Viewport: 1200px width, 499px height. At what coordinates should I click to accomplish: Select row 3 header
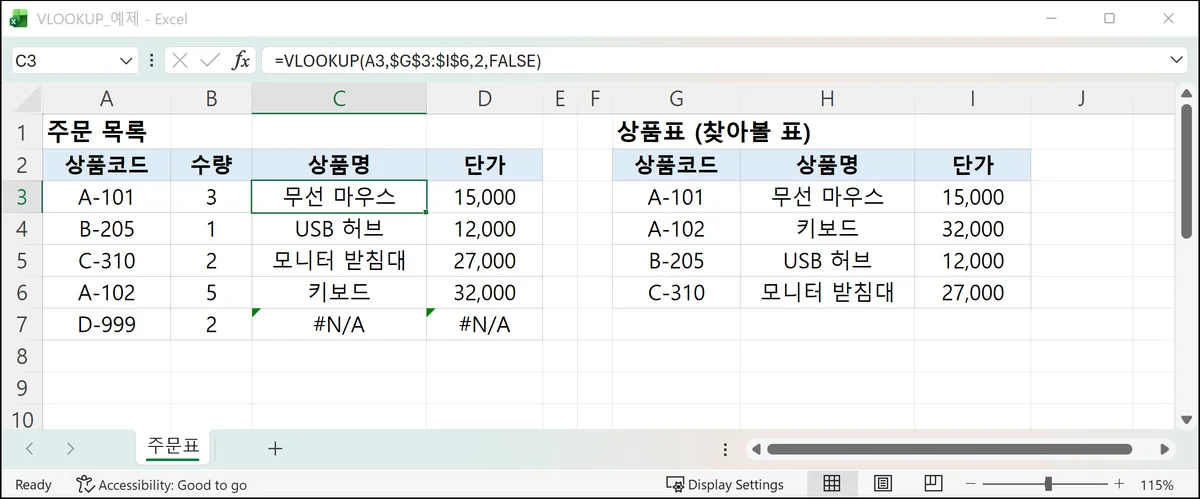point(21,197)
